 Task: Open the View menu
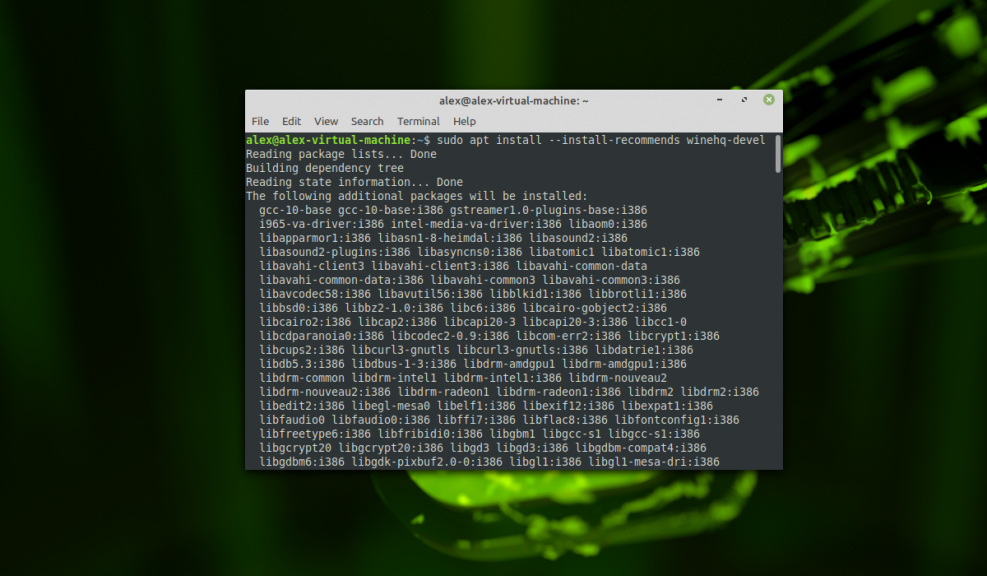[x=326, y=121]
